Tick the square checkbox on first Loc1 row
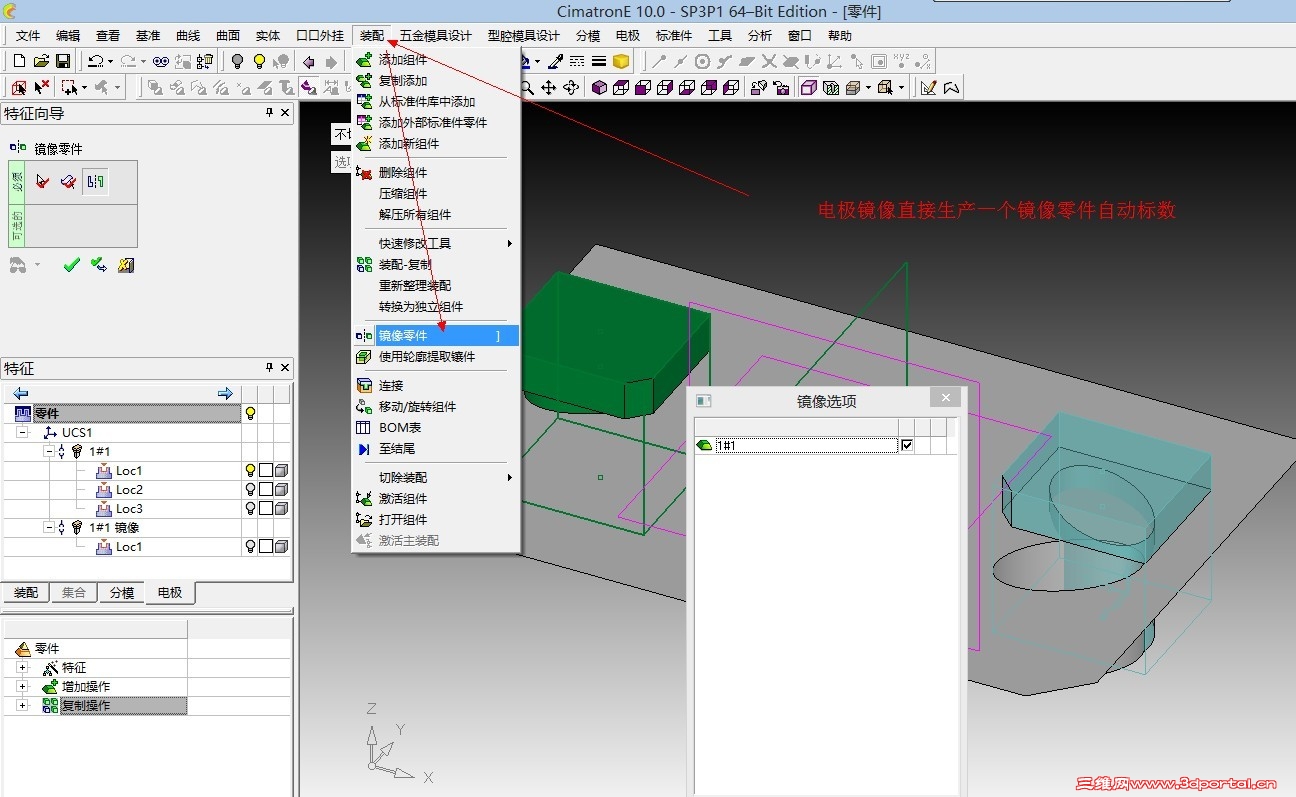Screen dimensions: 1296x797 pyautogui.click(x=266, y=470)
